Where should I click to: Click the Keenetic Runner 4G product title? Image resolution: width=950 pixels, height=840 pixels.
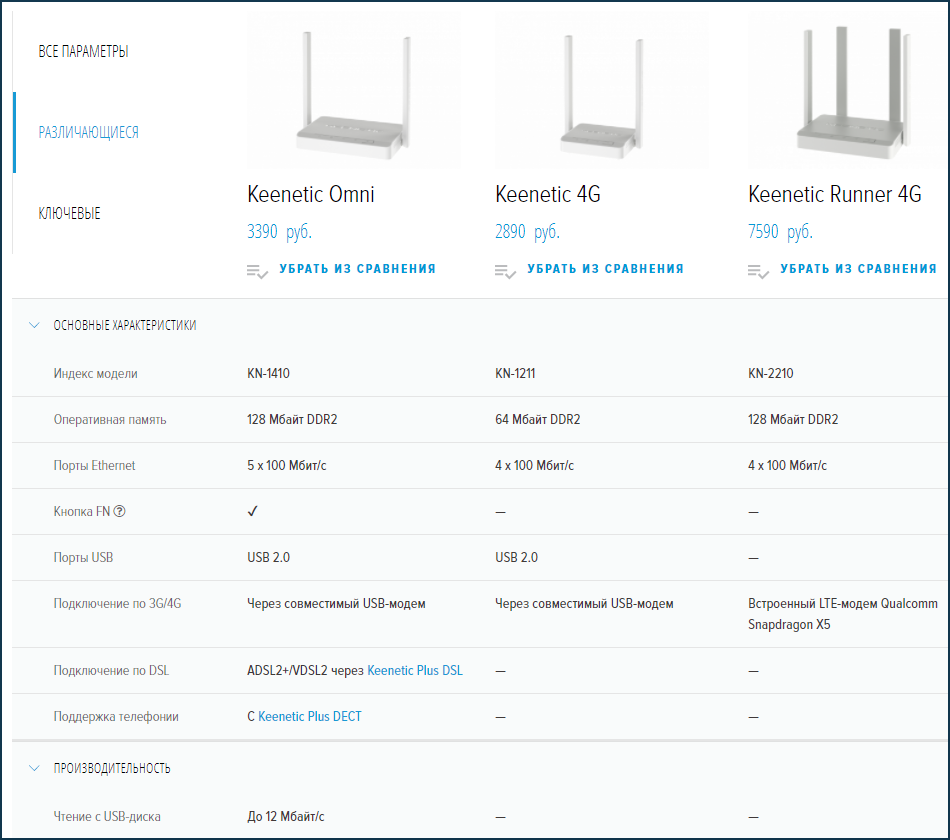click(834, 194)
